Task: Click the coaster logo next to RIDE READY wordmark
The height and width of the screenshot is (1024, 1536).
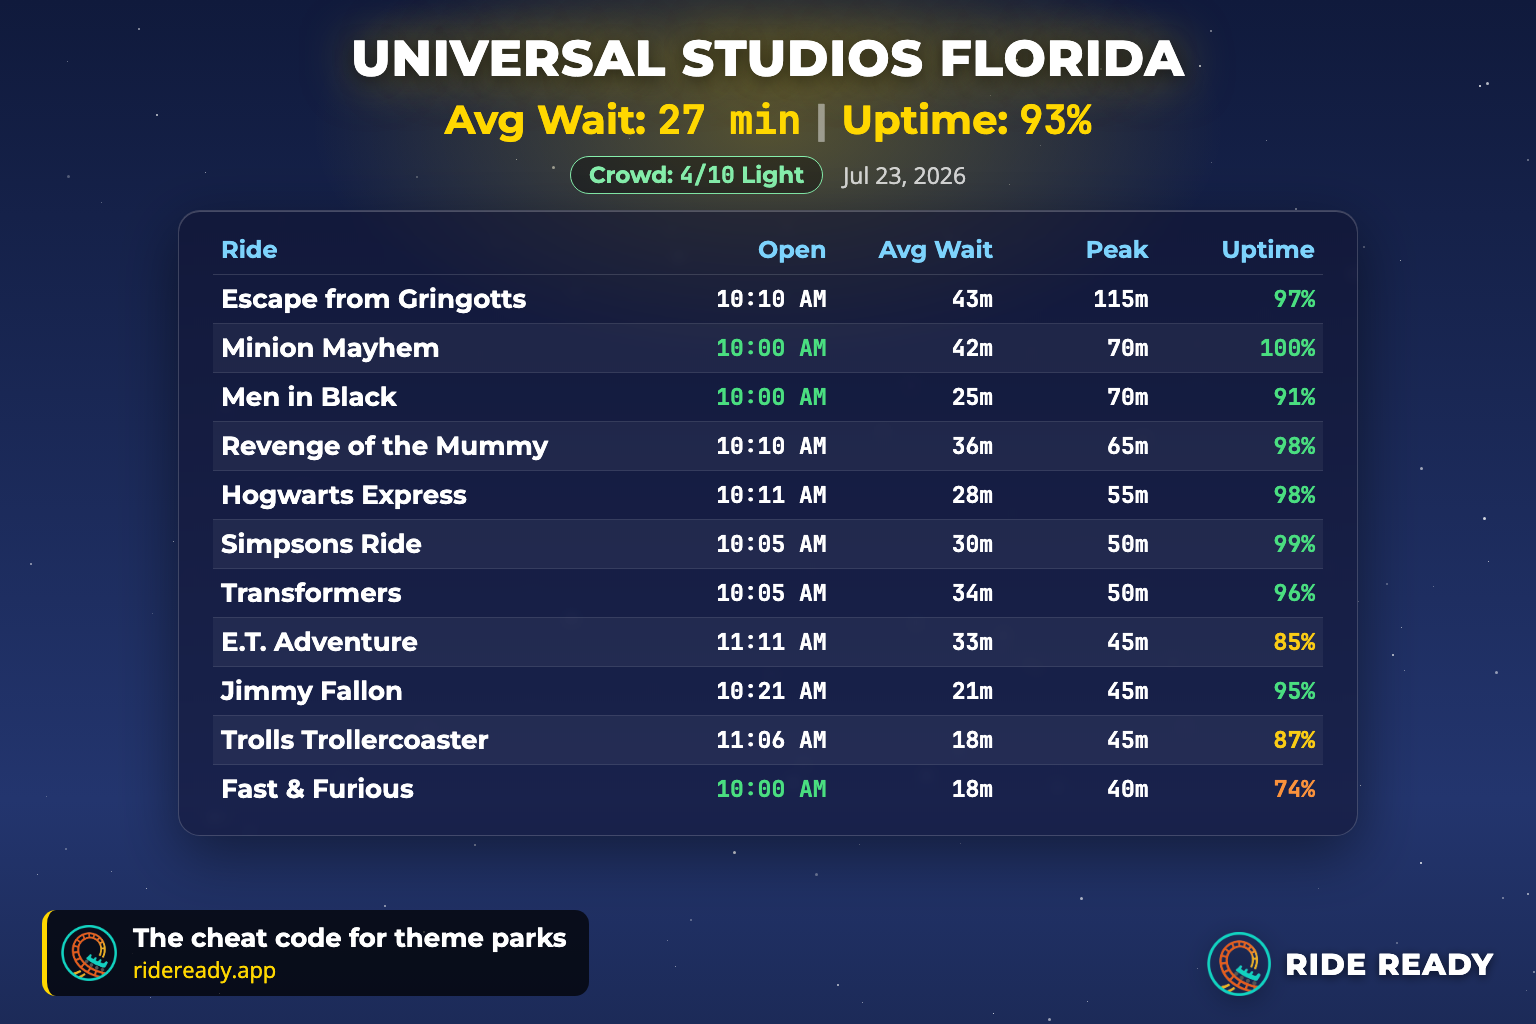Action: 1239,964
